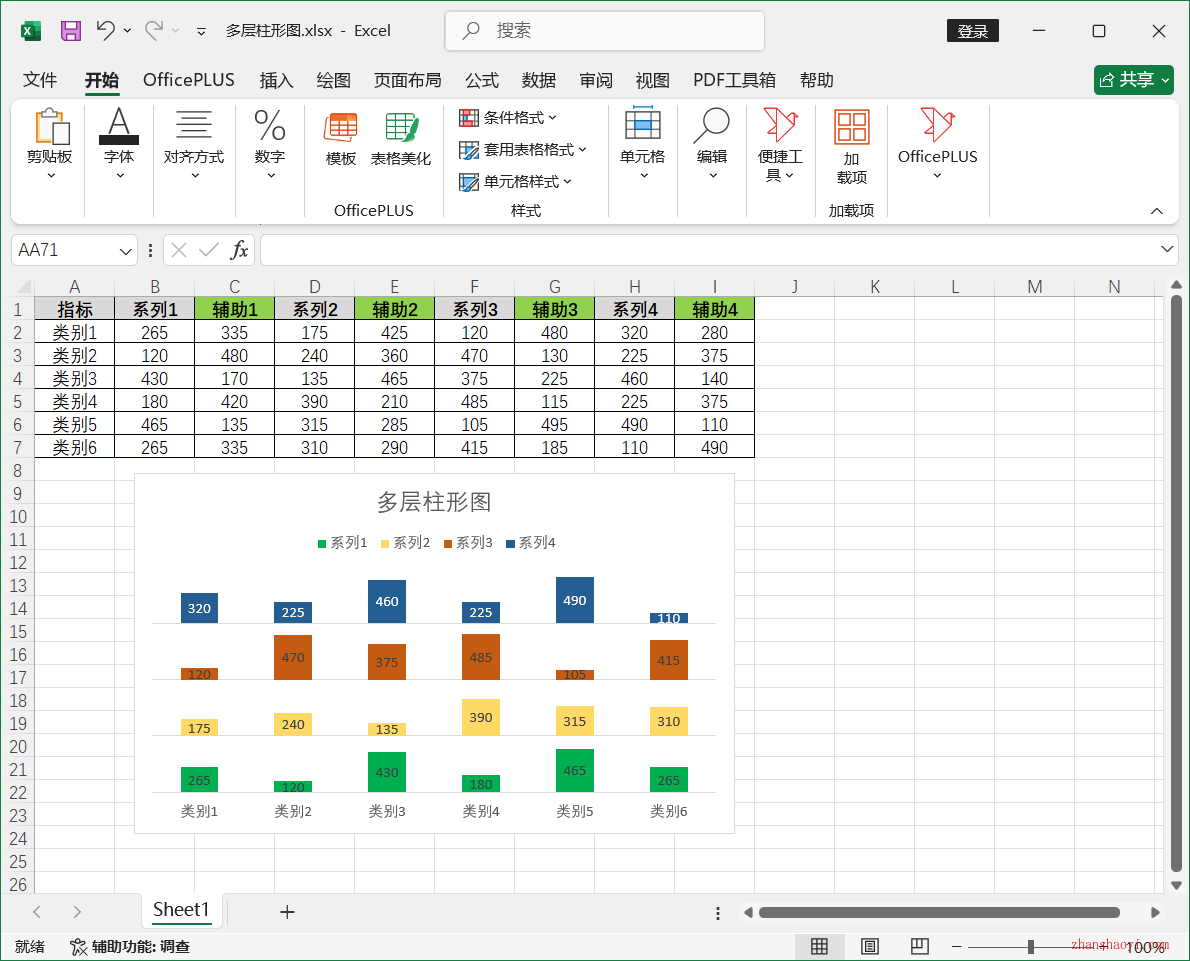This screenshot has height=961, width=1190.
Task: Click the search (搜索) input box
Action: click(605, 30)
